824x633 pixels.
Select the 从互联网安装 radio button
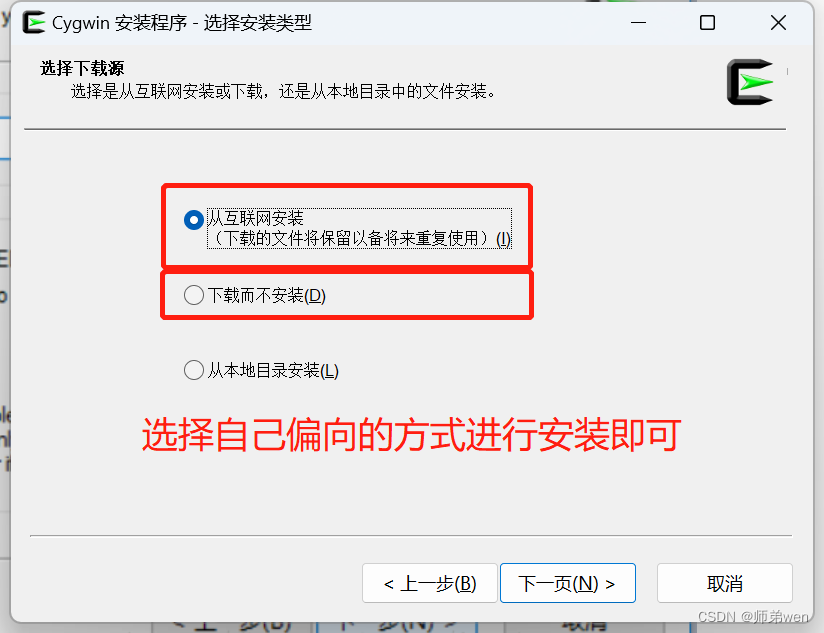(x=194, y=220)
